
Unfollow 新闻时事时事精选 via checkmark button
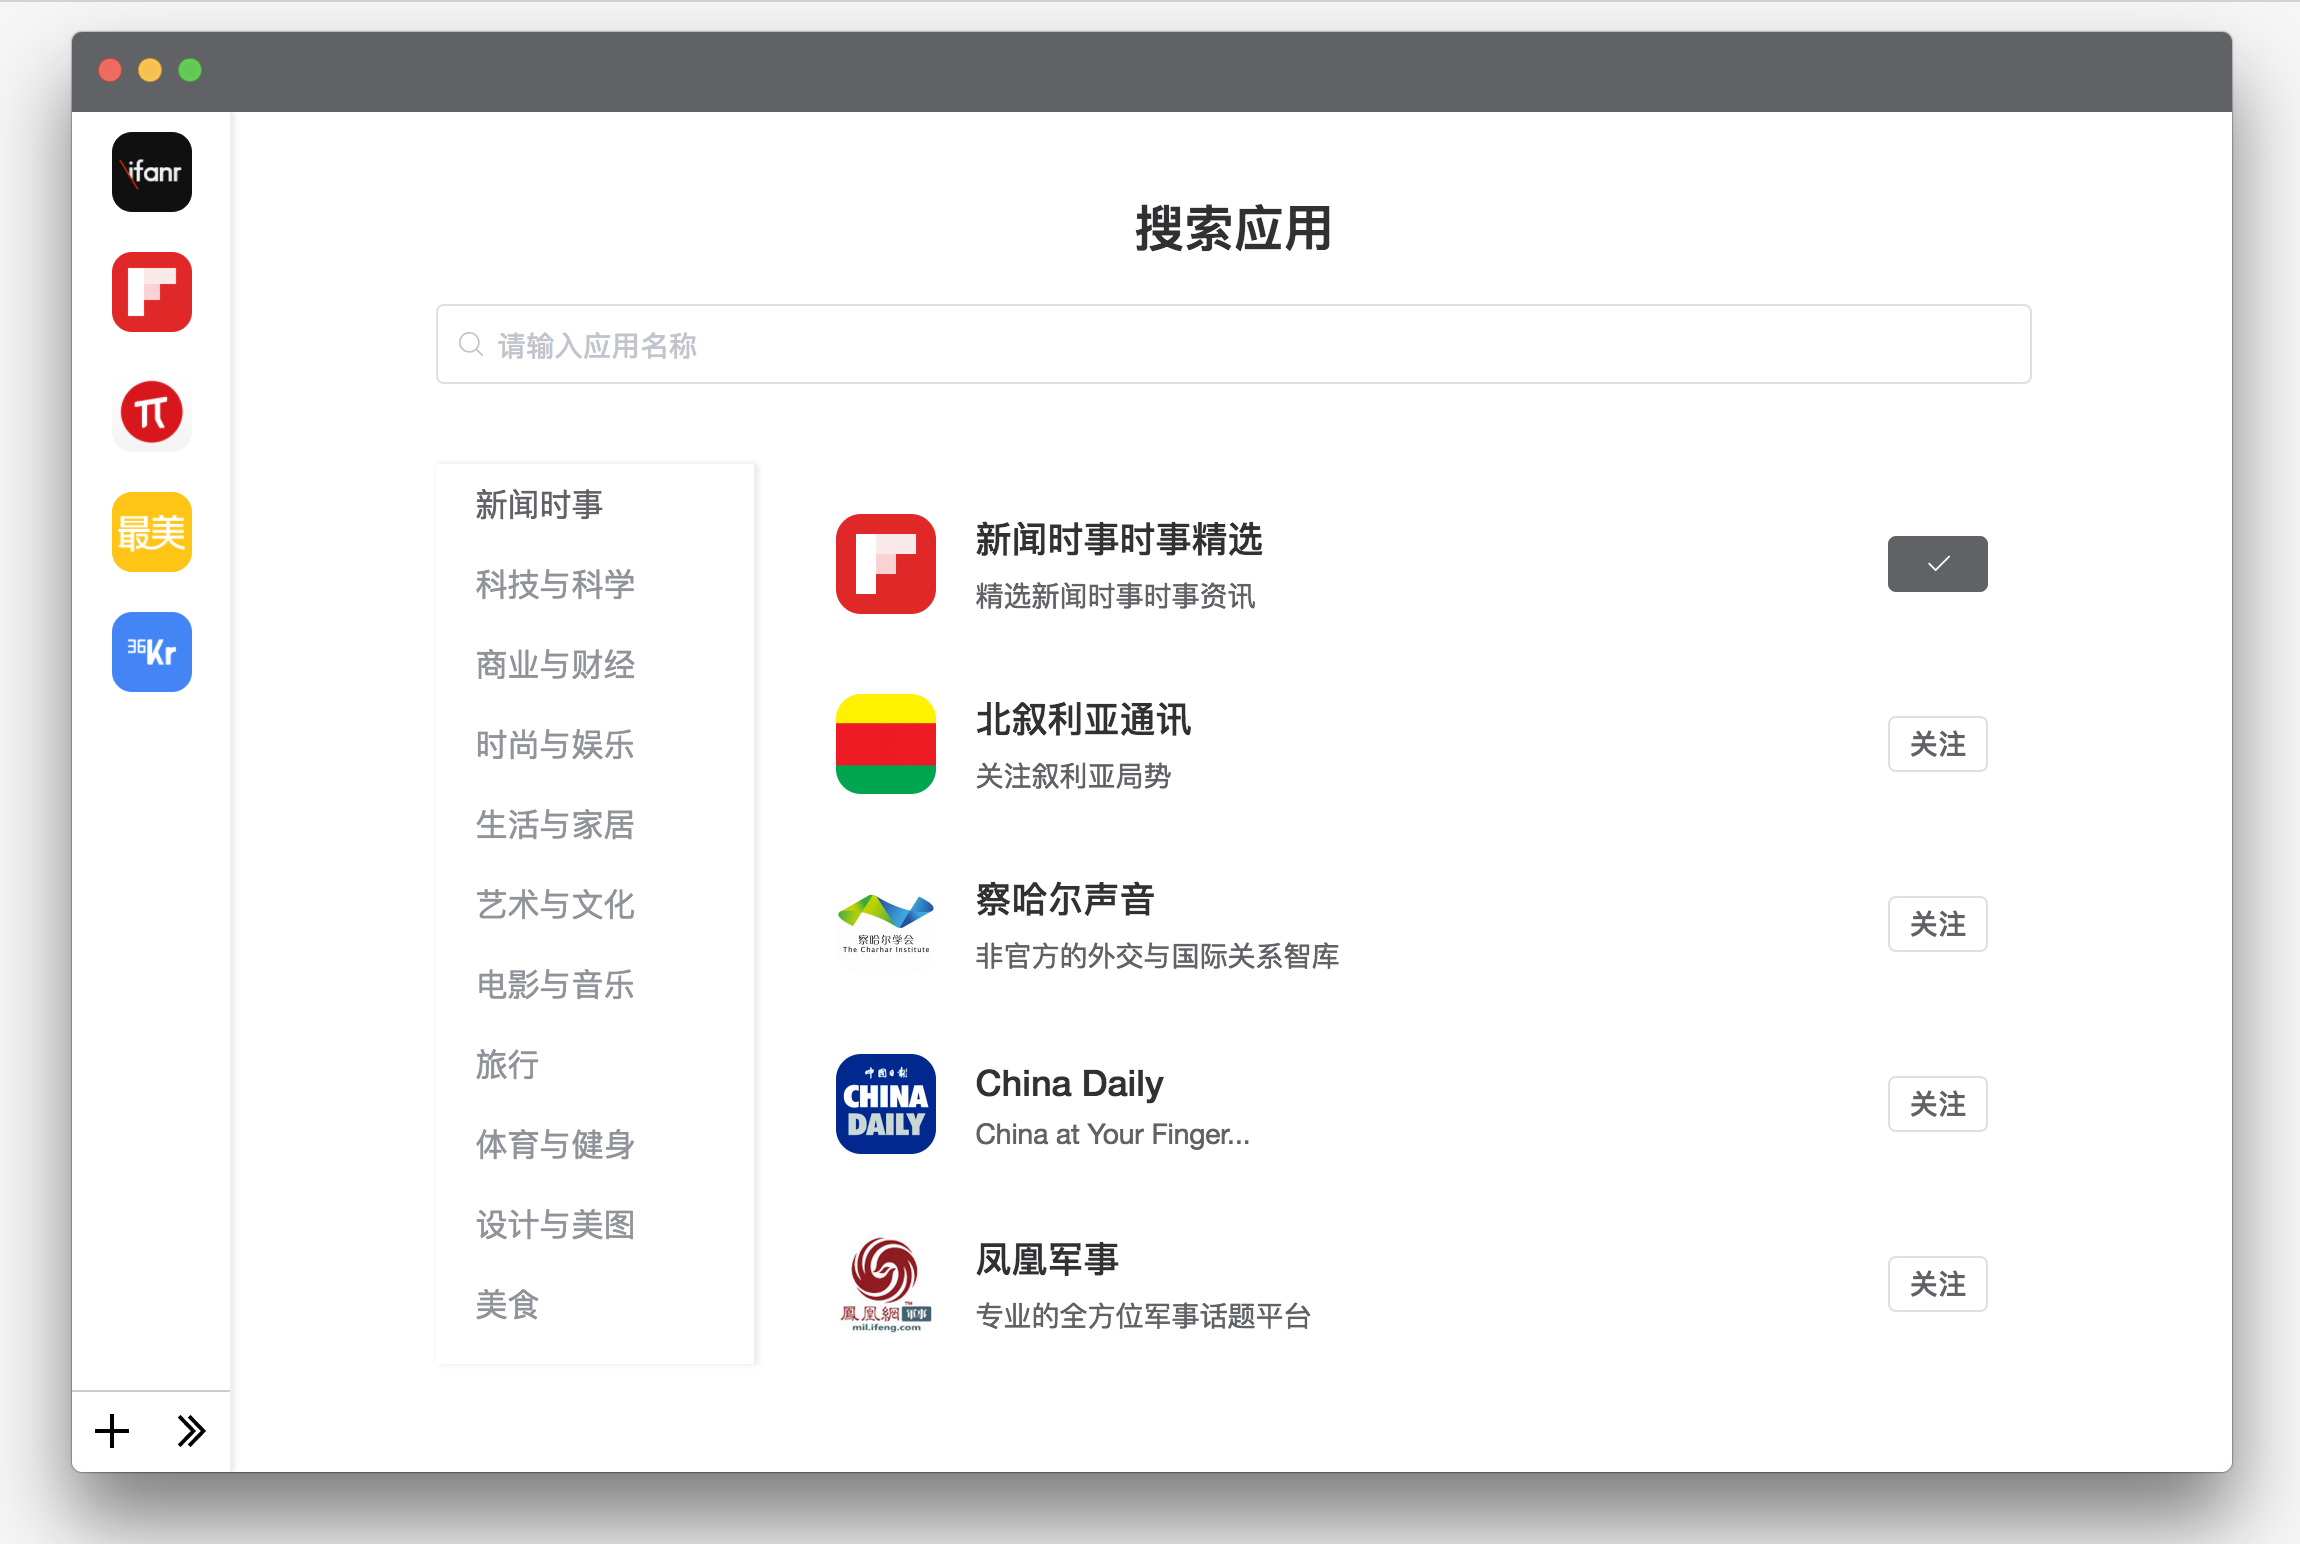(1936, 564)
